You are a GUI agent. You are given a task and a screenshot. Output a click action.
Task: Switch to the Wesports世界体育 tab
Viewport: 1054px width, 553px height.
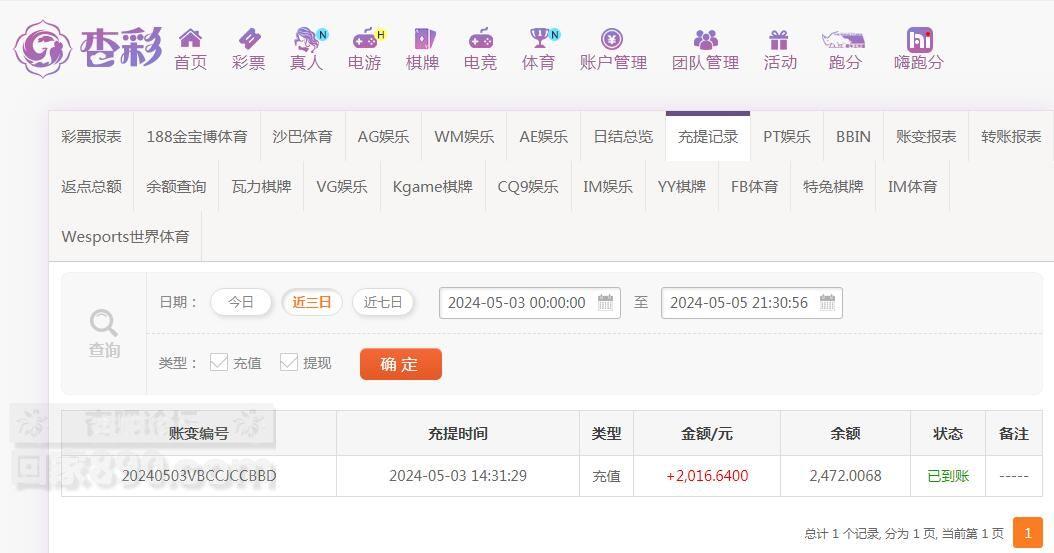pyautogui.click(x=126, y=237)
